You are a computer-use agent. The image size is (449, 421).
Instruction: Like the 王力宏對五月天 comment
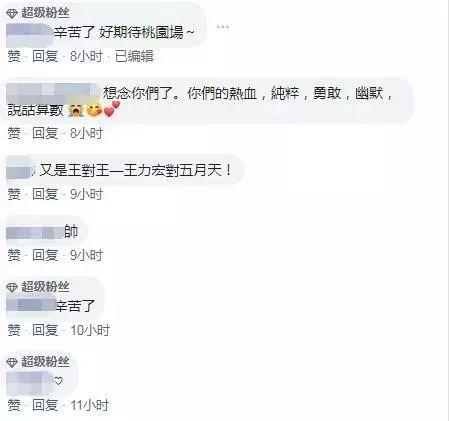click(x=14, y=194)
